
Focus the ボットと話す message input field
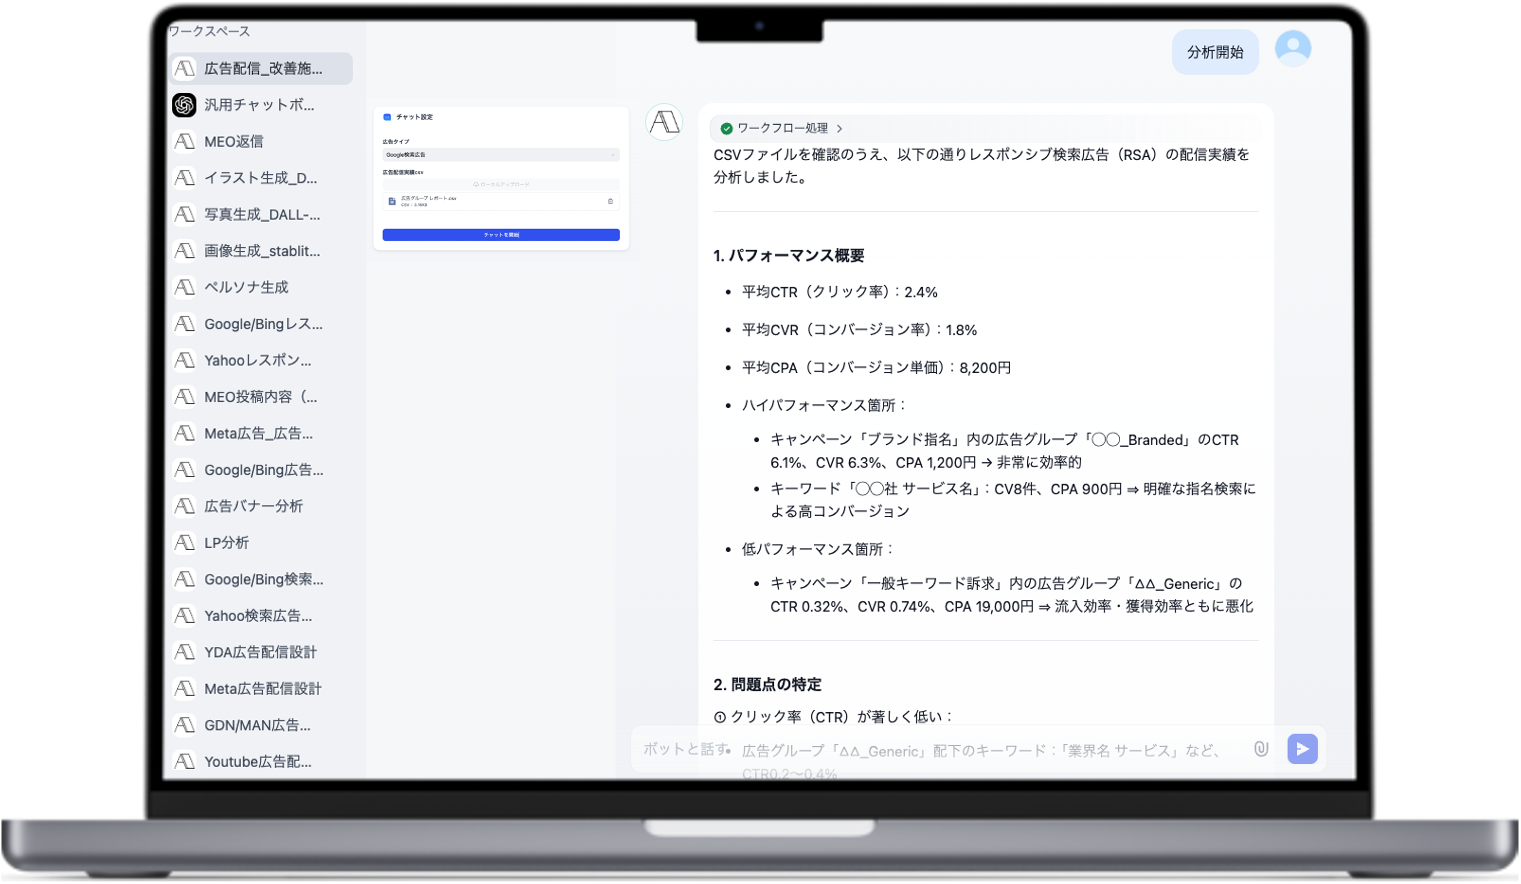pos(940,749)
